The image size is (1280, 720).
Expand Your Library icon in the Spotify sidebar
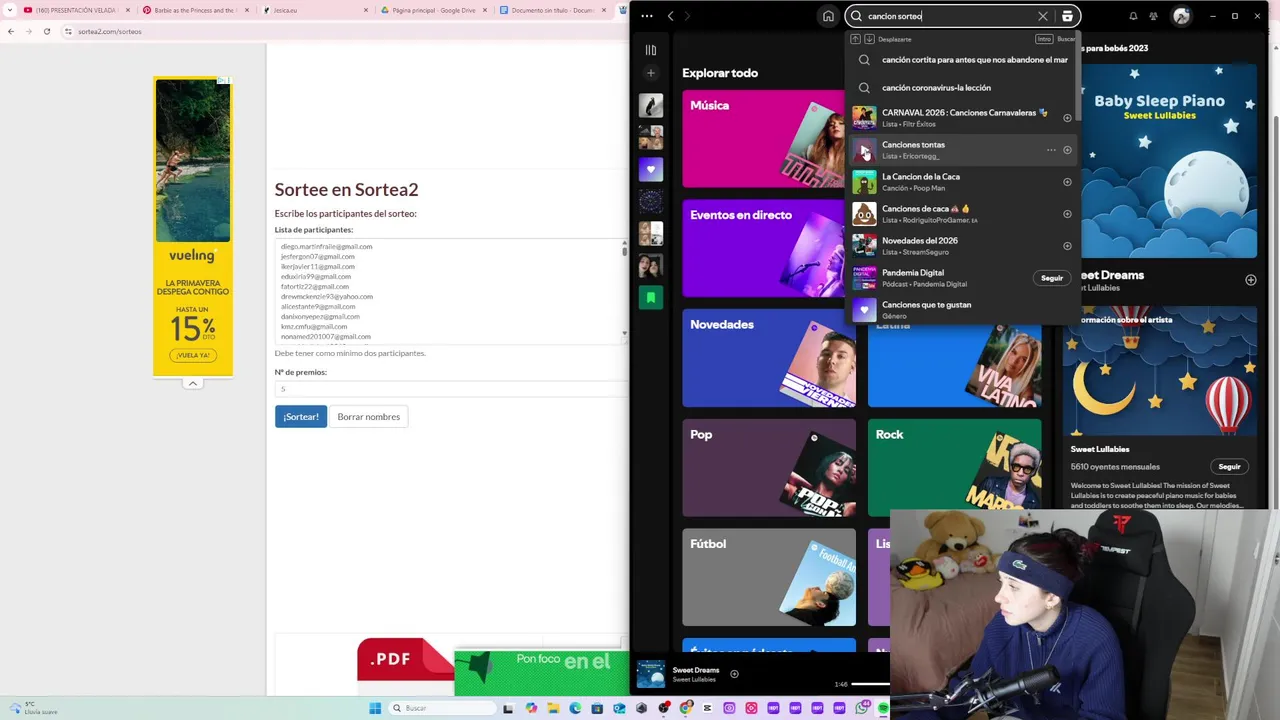point(651,50)
